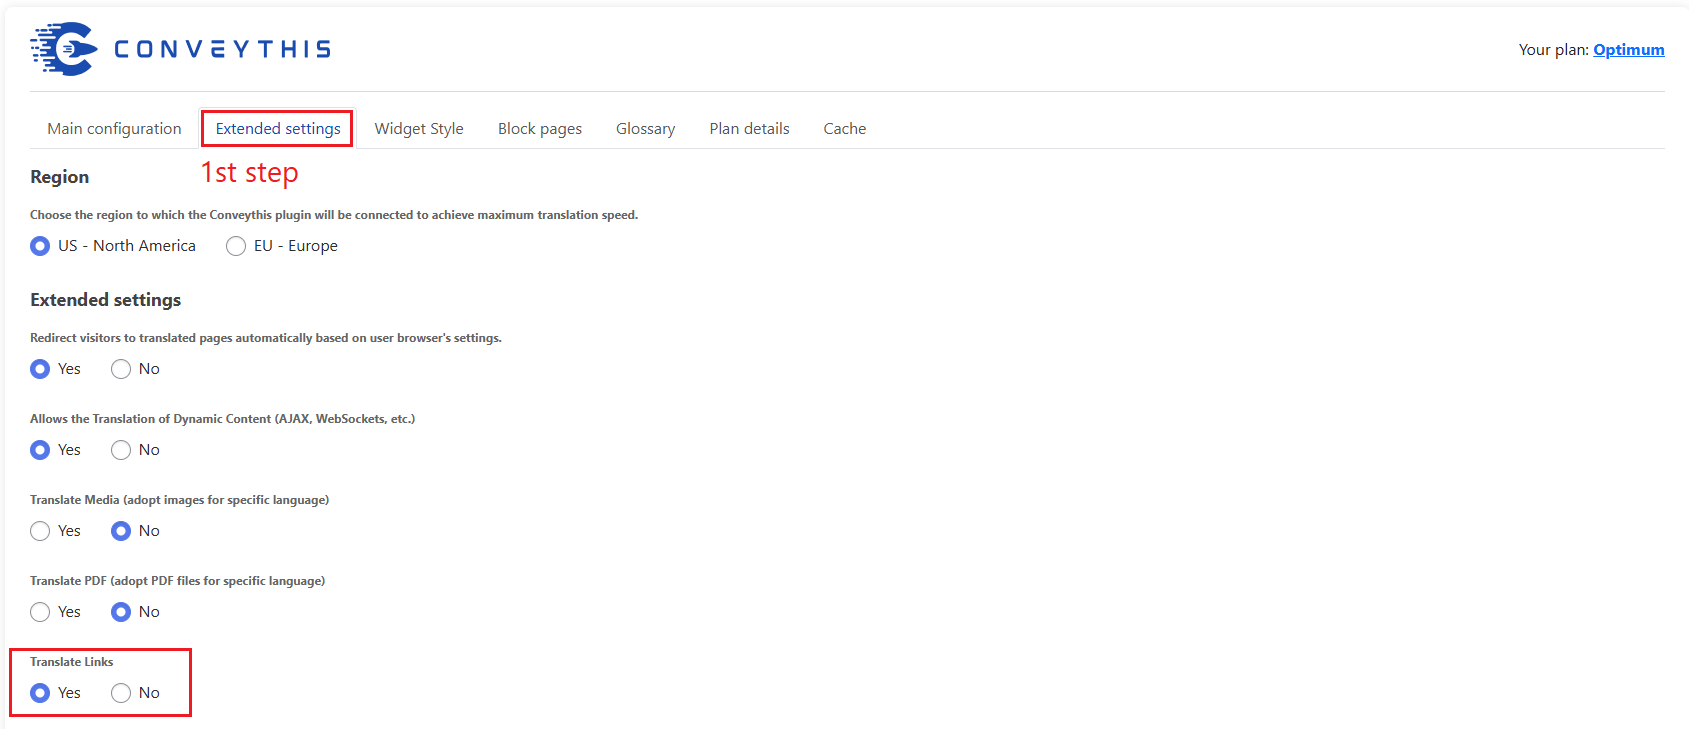View the Plan details tab
1689x729 pixels.
(x=749, y=129)
